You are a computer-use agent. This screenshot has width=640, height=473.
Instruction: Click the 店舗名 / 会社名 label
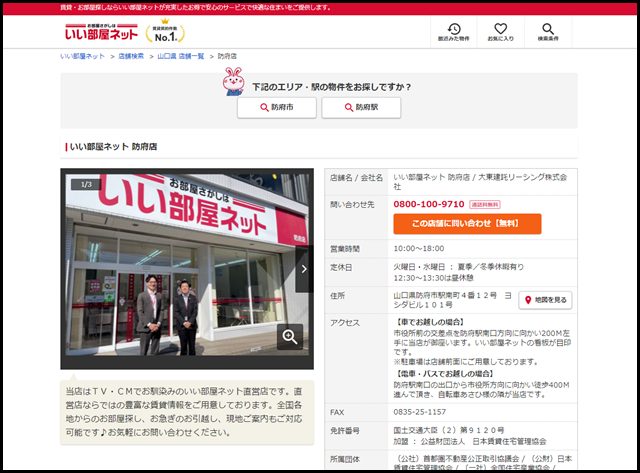click(356, 178)
